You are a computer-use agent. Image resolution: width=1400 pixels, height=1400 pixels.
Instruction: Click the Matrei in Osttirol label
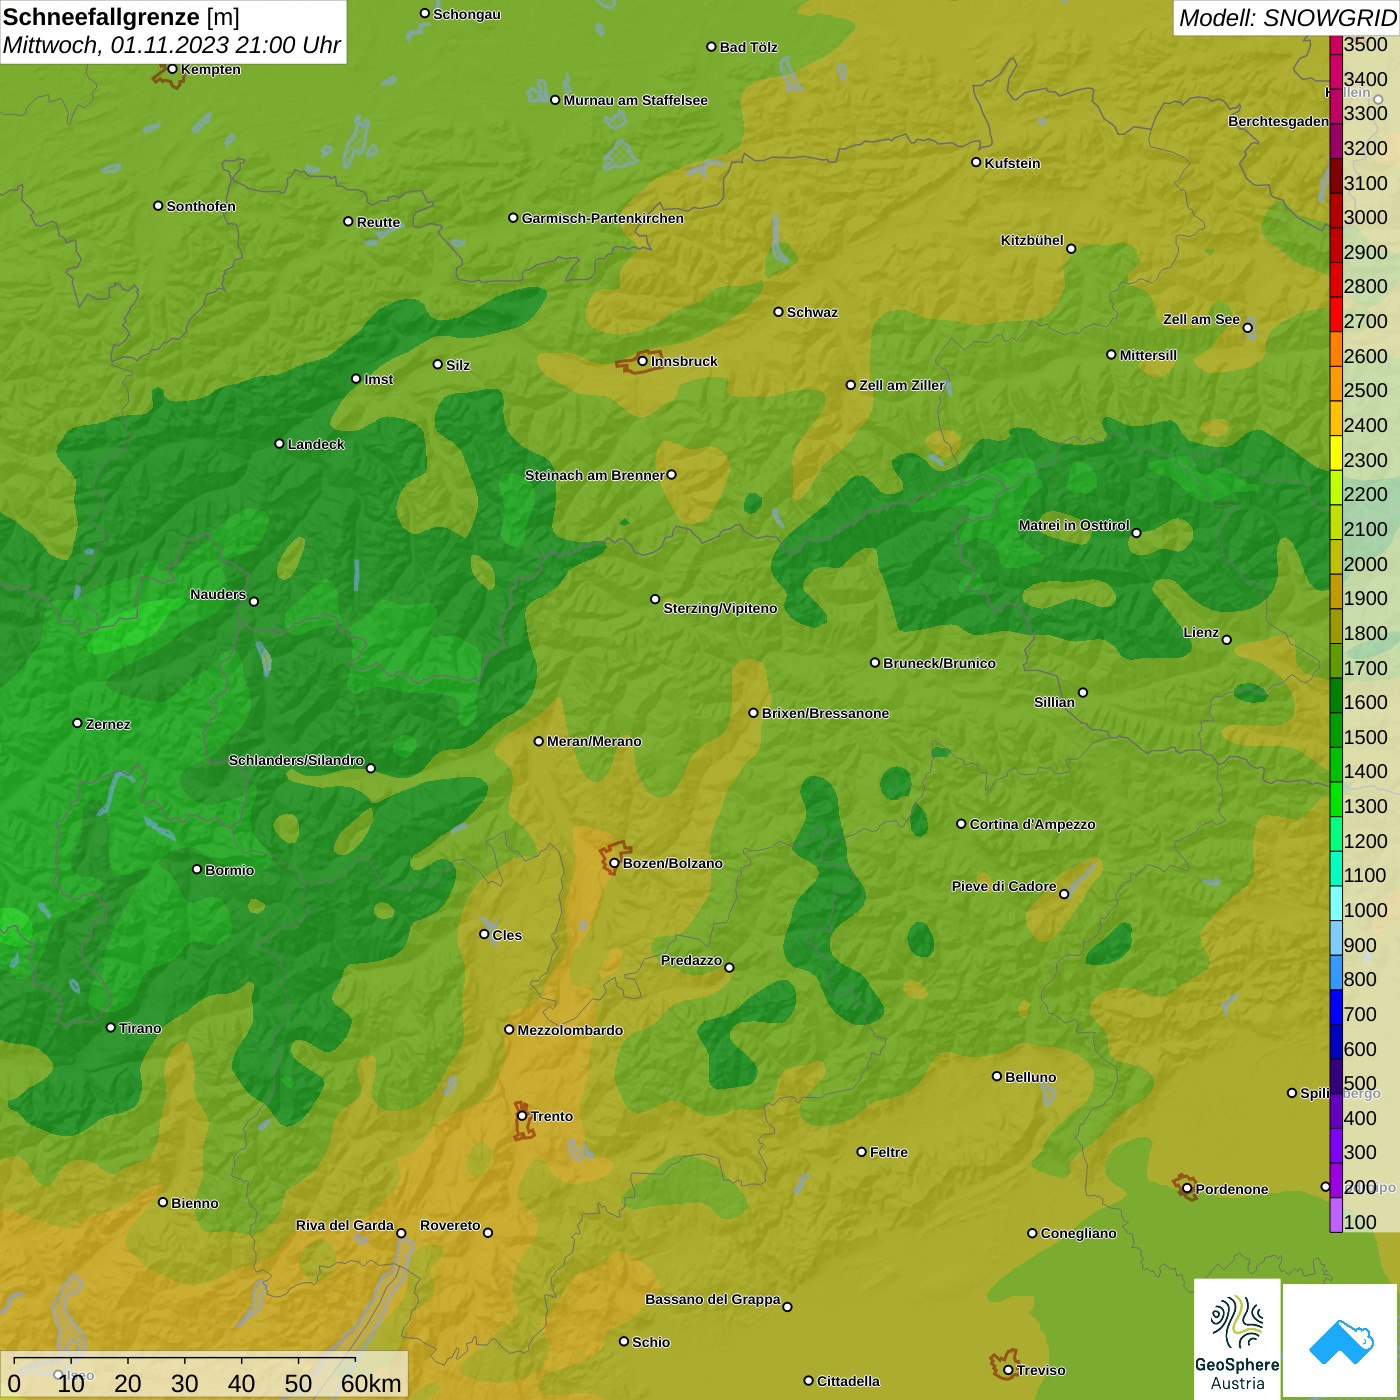pos(1074,525)
